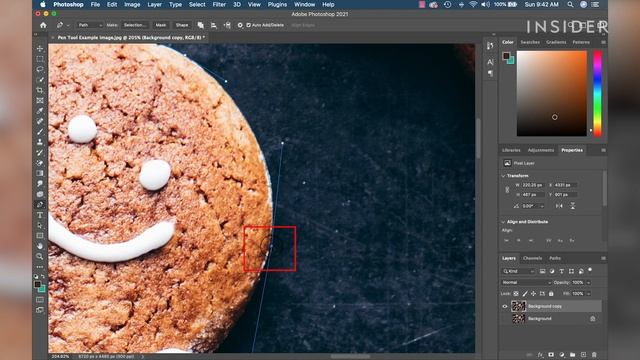Image resolution: width=640 pixels, height=360 pixels.
Task: Open the Select menu
Action: pos(197,4)
